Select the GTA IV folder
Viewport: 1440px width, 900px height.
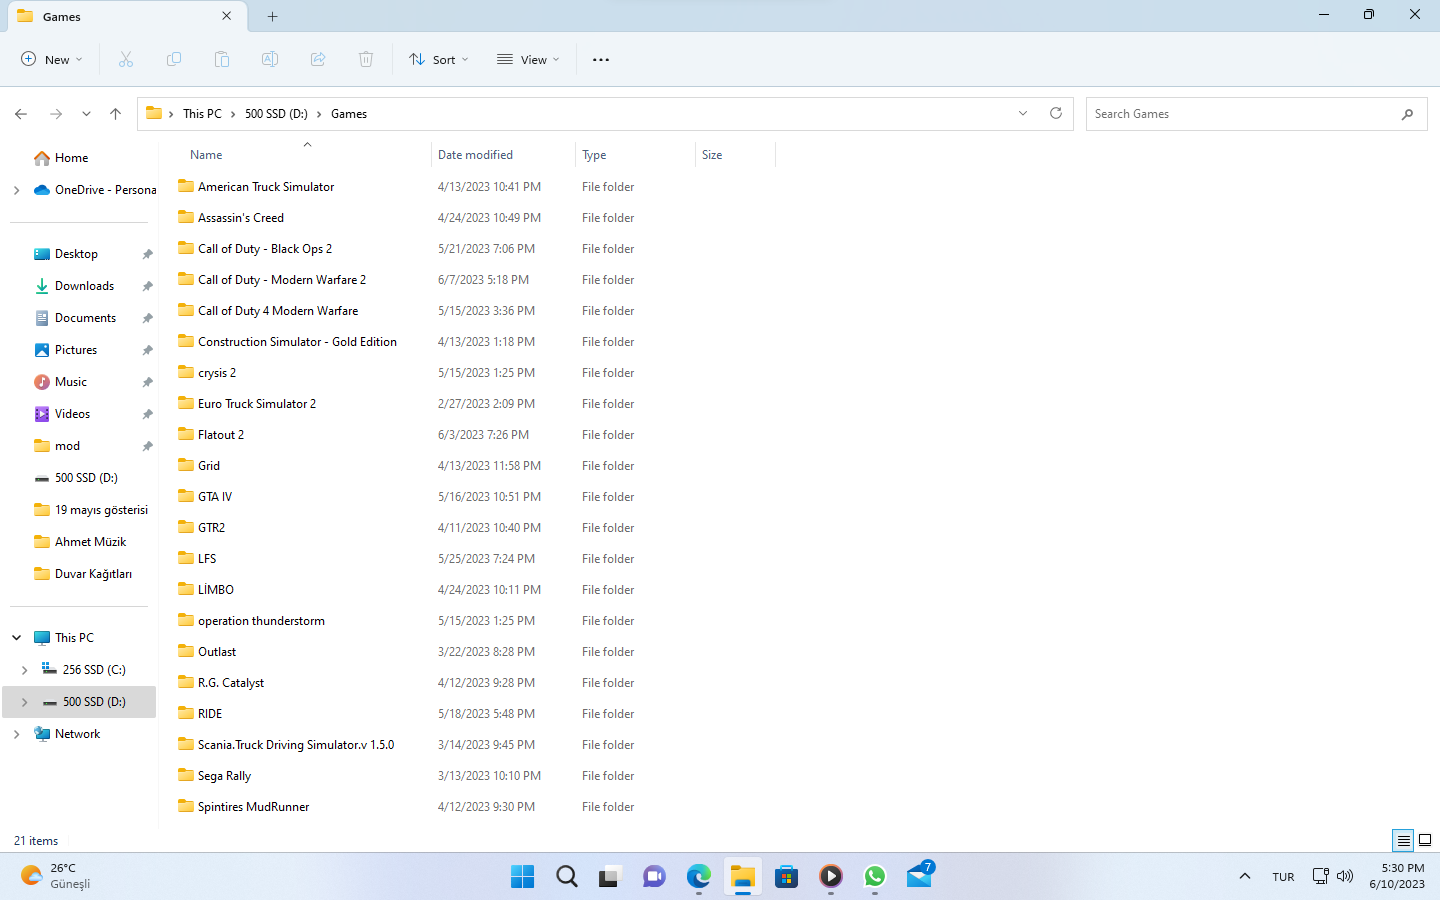click(x=215, y=497)
